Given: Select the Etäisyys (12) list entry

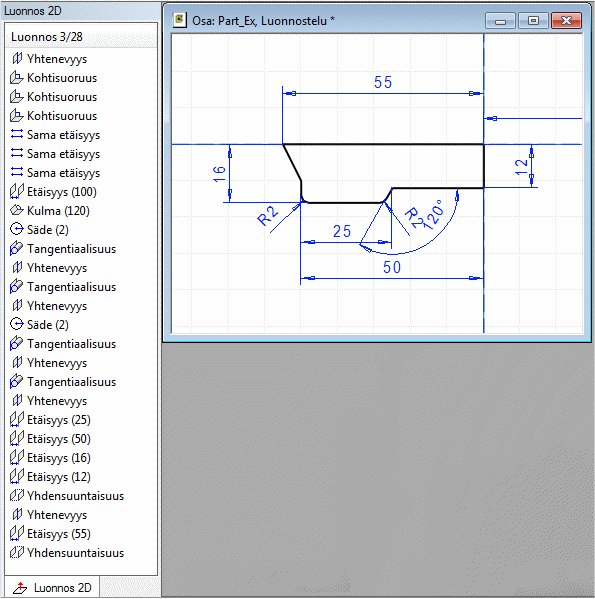Looking at the screenshot, I should 59,477.
